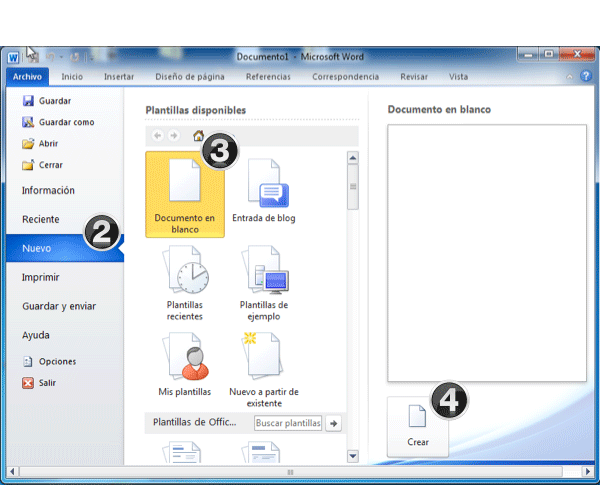600x485 pixels.
Task: Open Plantillas recientes
Action: pos(185,283)
